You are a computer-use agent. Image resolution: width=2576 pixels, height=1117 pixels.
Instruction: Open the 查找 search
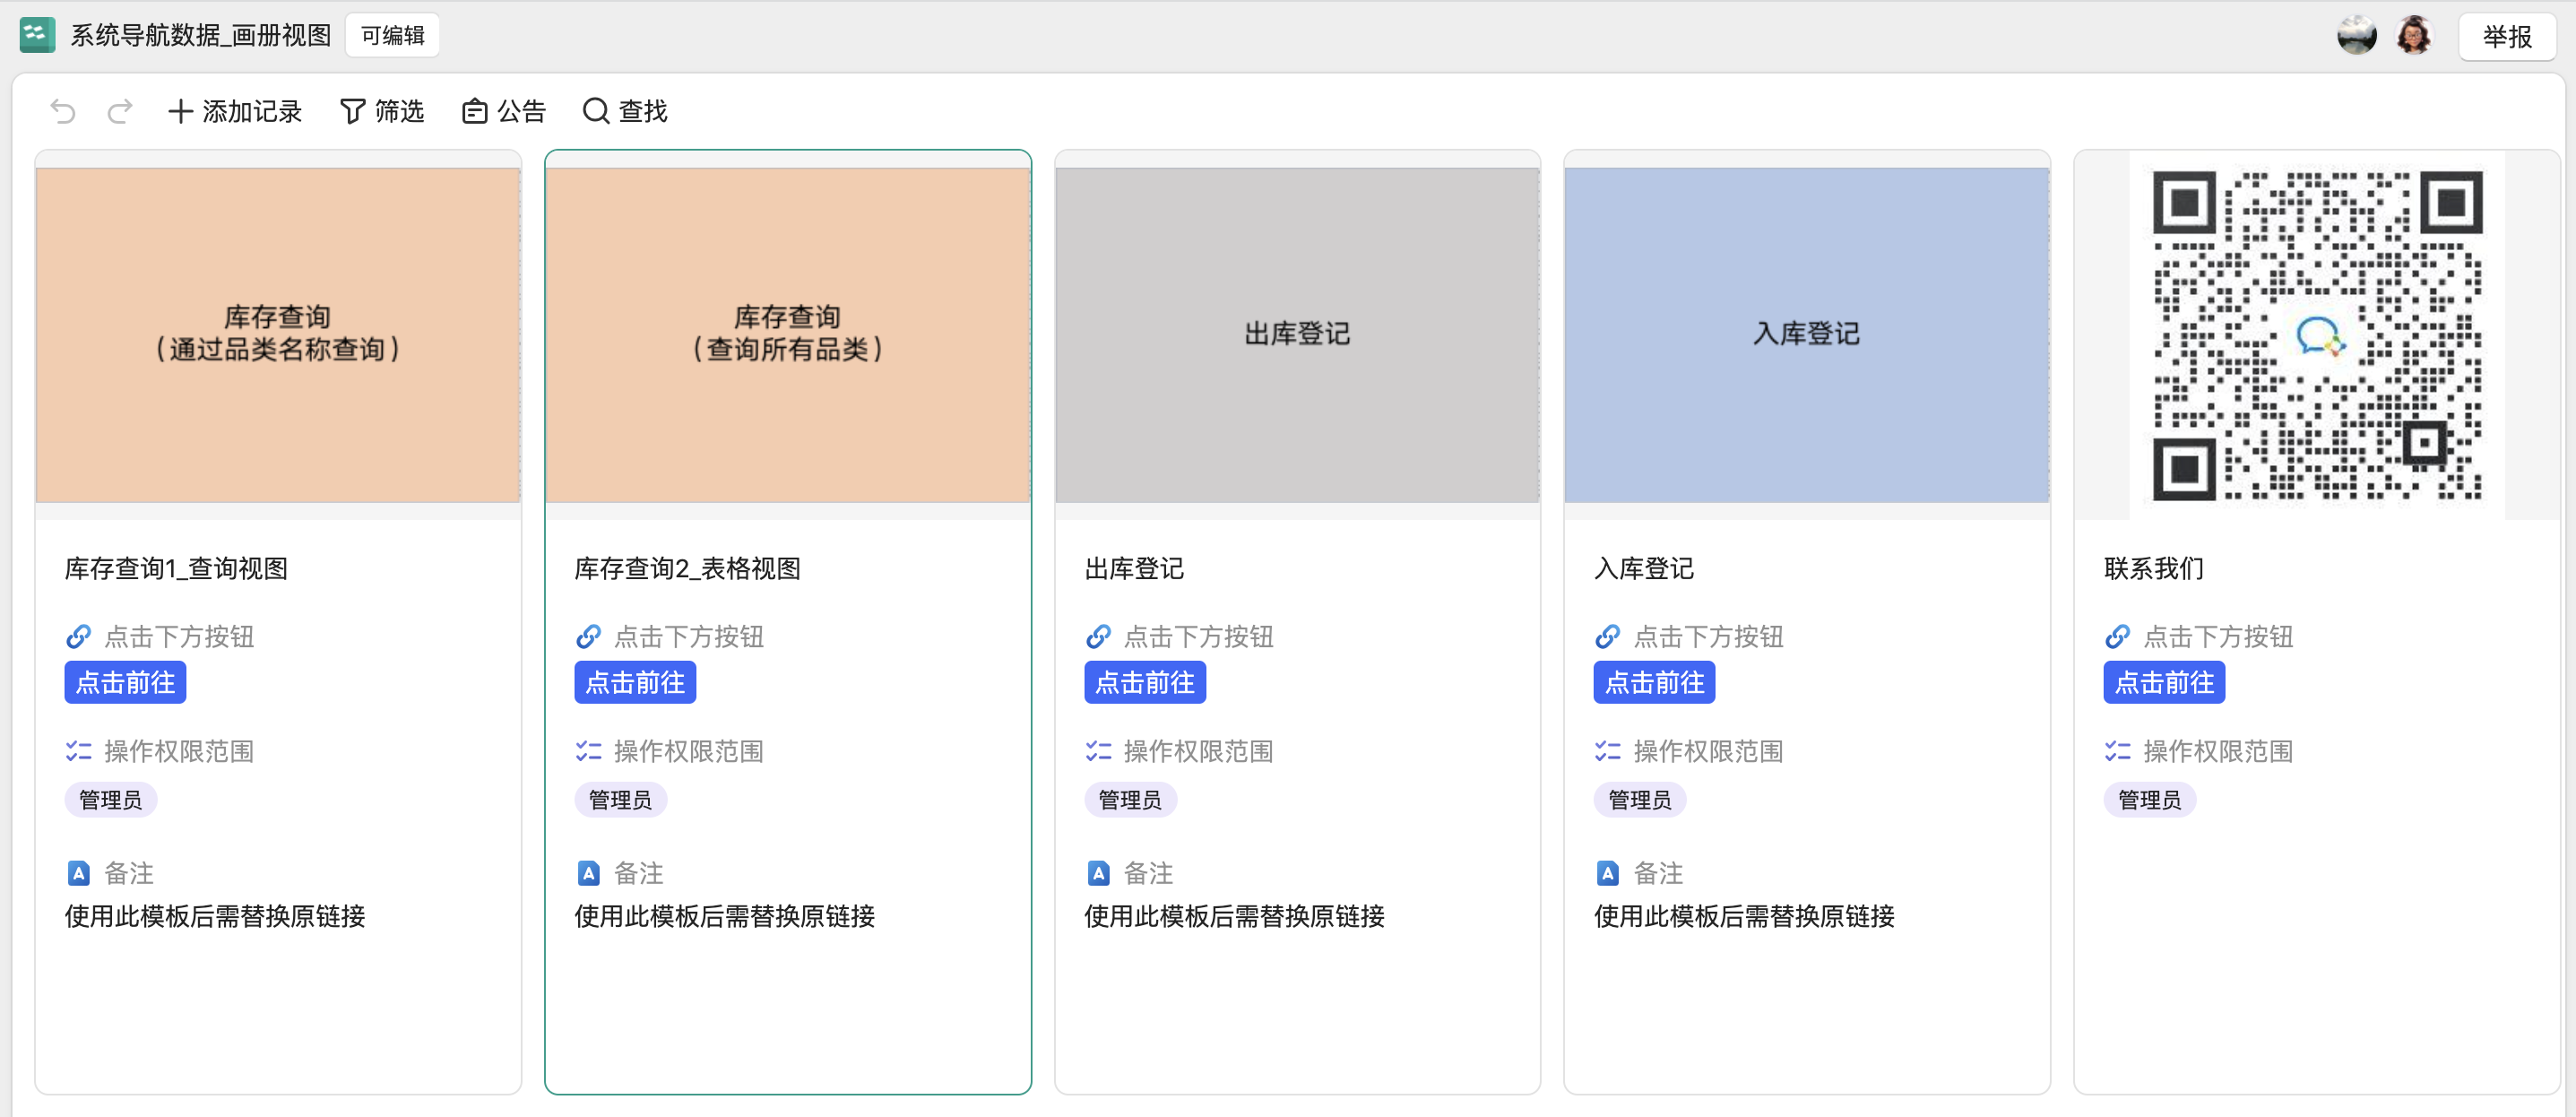point(625,111)
